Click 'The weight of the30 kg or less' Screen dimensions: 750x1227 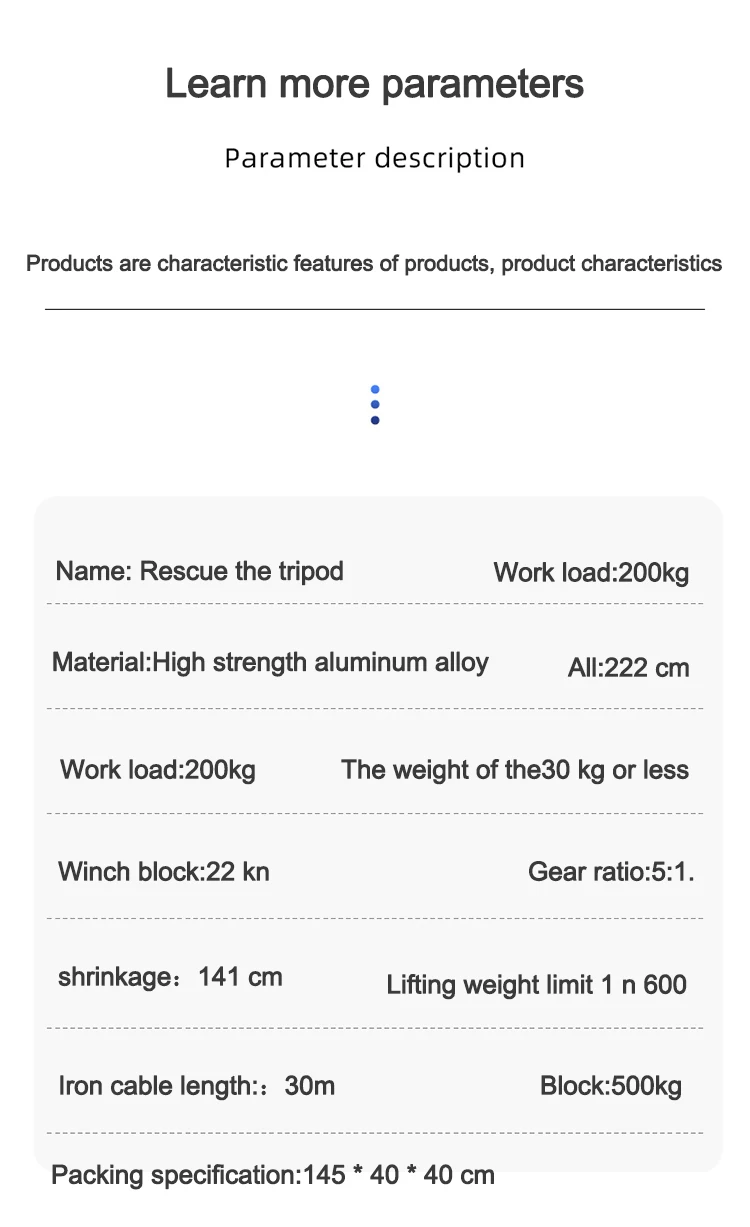(515, 770)
